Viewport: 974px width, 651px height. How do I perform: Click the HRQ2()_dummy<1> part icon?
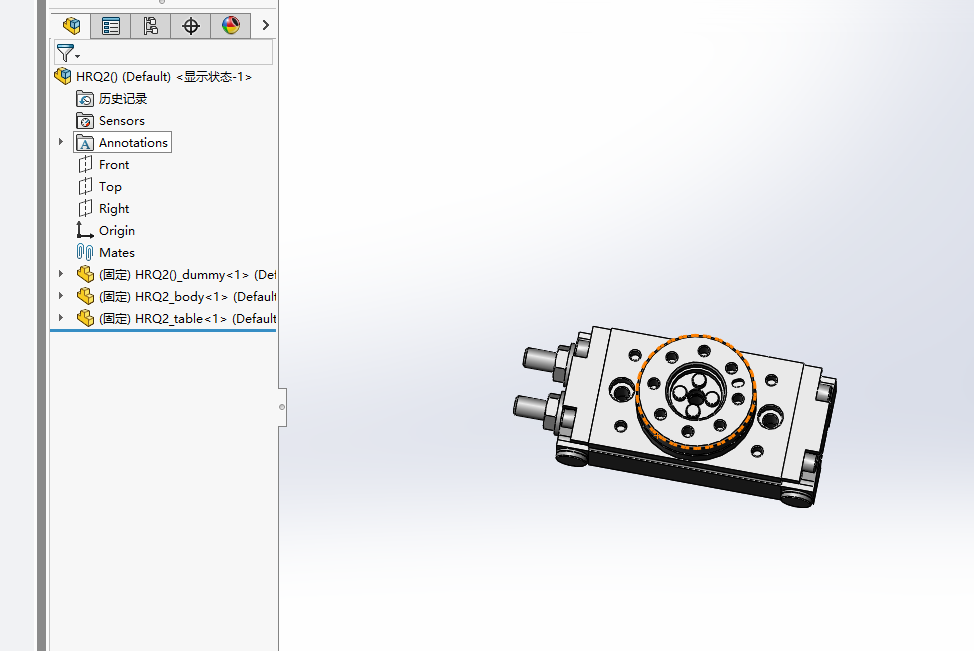point(85,274)
